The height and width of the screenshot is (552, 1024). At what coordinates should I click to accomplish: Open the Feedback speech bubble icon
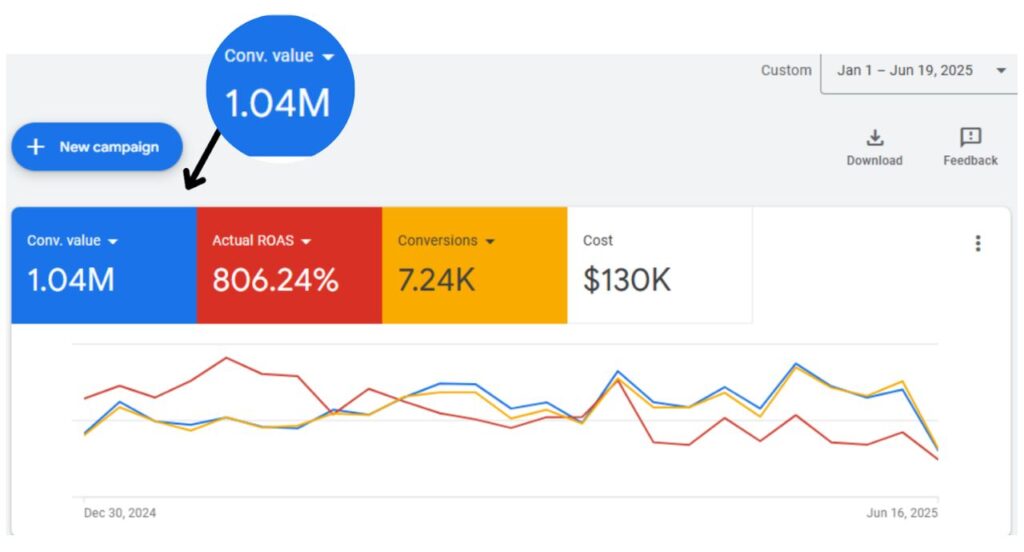tap(970, 137)
